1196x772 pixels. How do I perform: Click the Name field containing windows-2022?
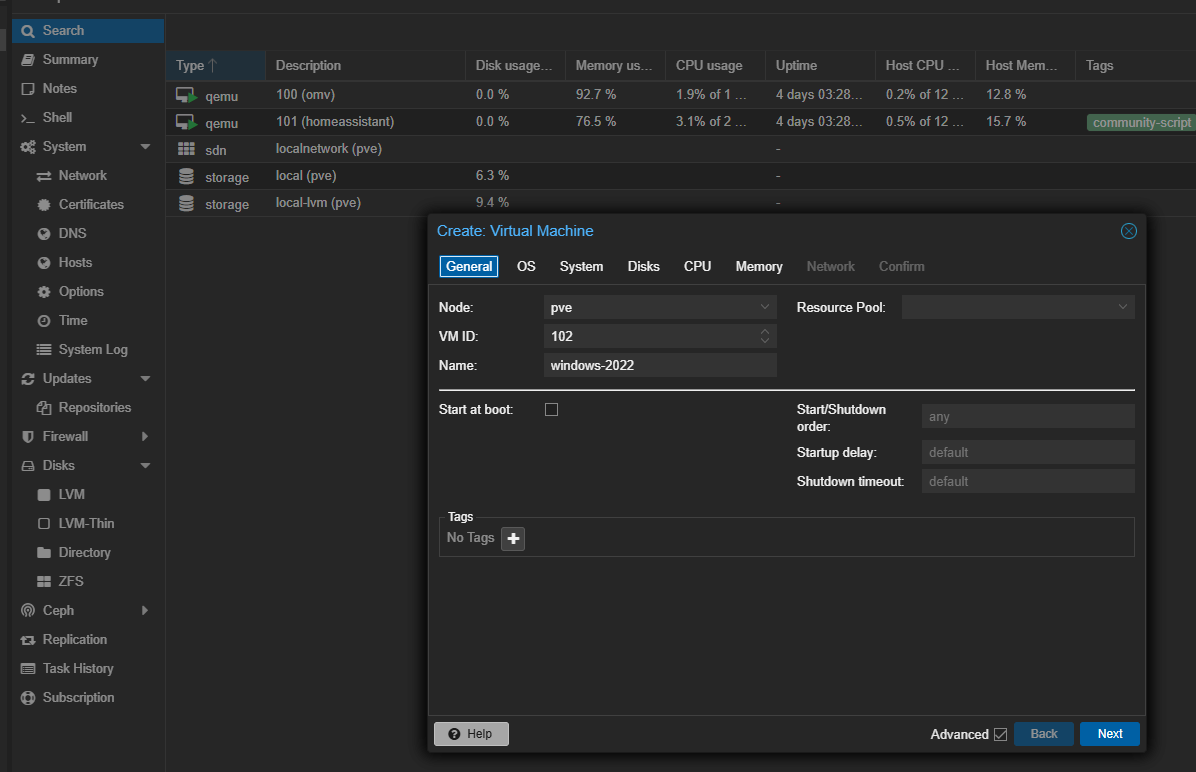660,365
